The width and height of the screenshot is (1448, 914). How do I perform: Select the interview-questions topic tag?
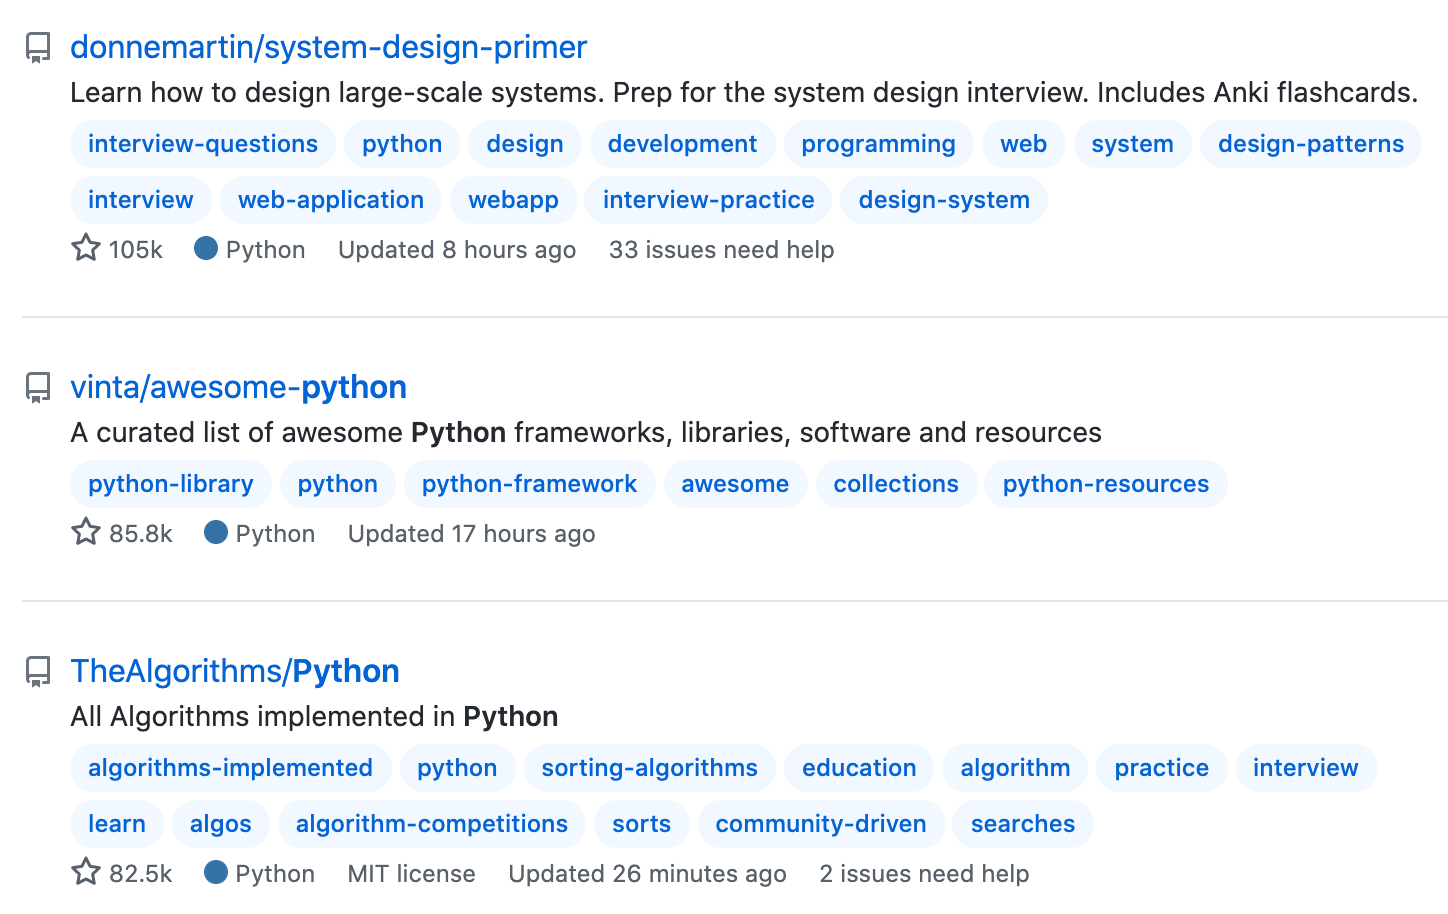[203, 144]
